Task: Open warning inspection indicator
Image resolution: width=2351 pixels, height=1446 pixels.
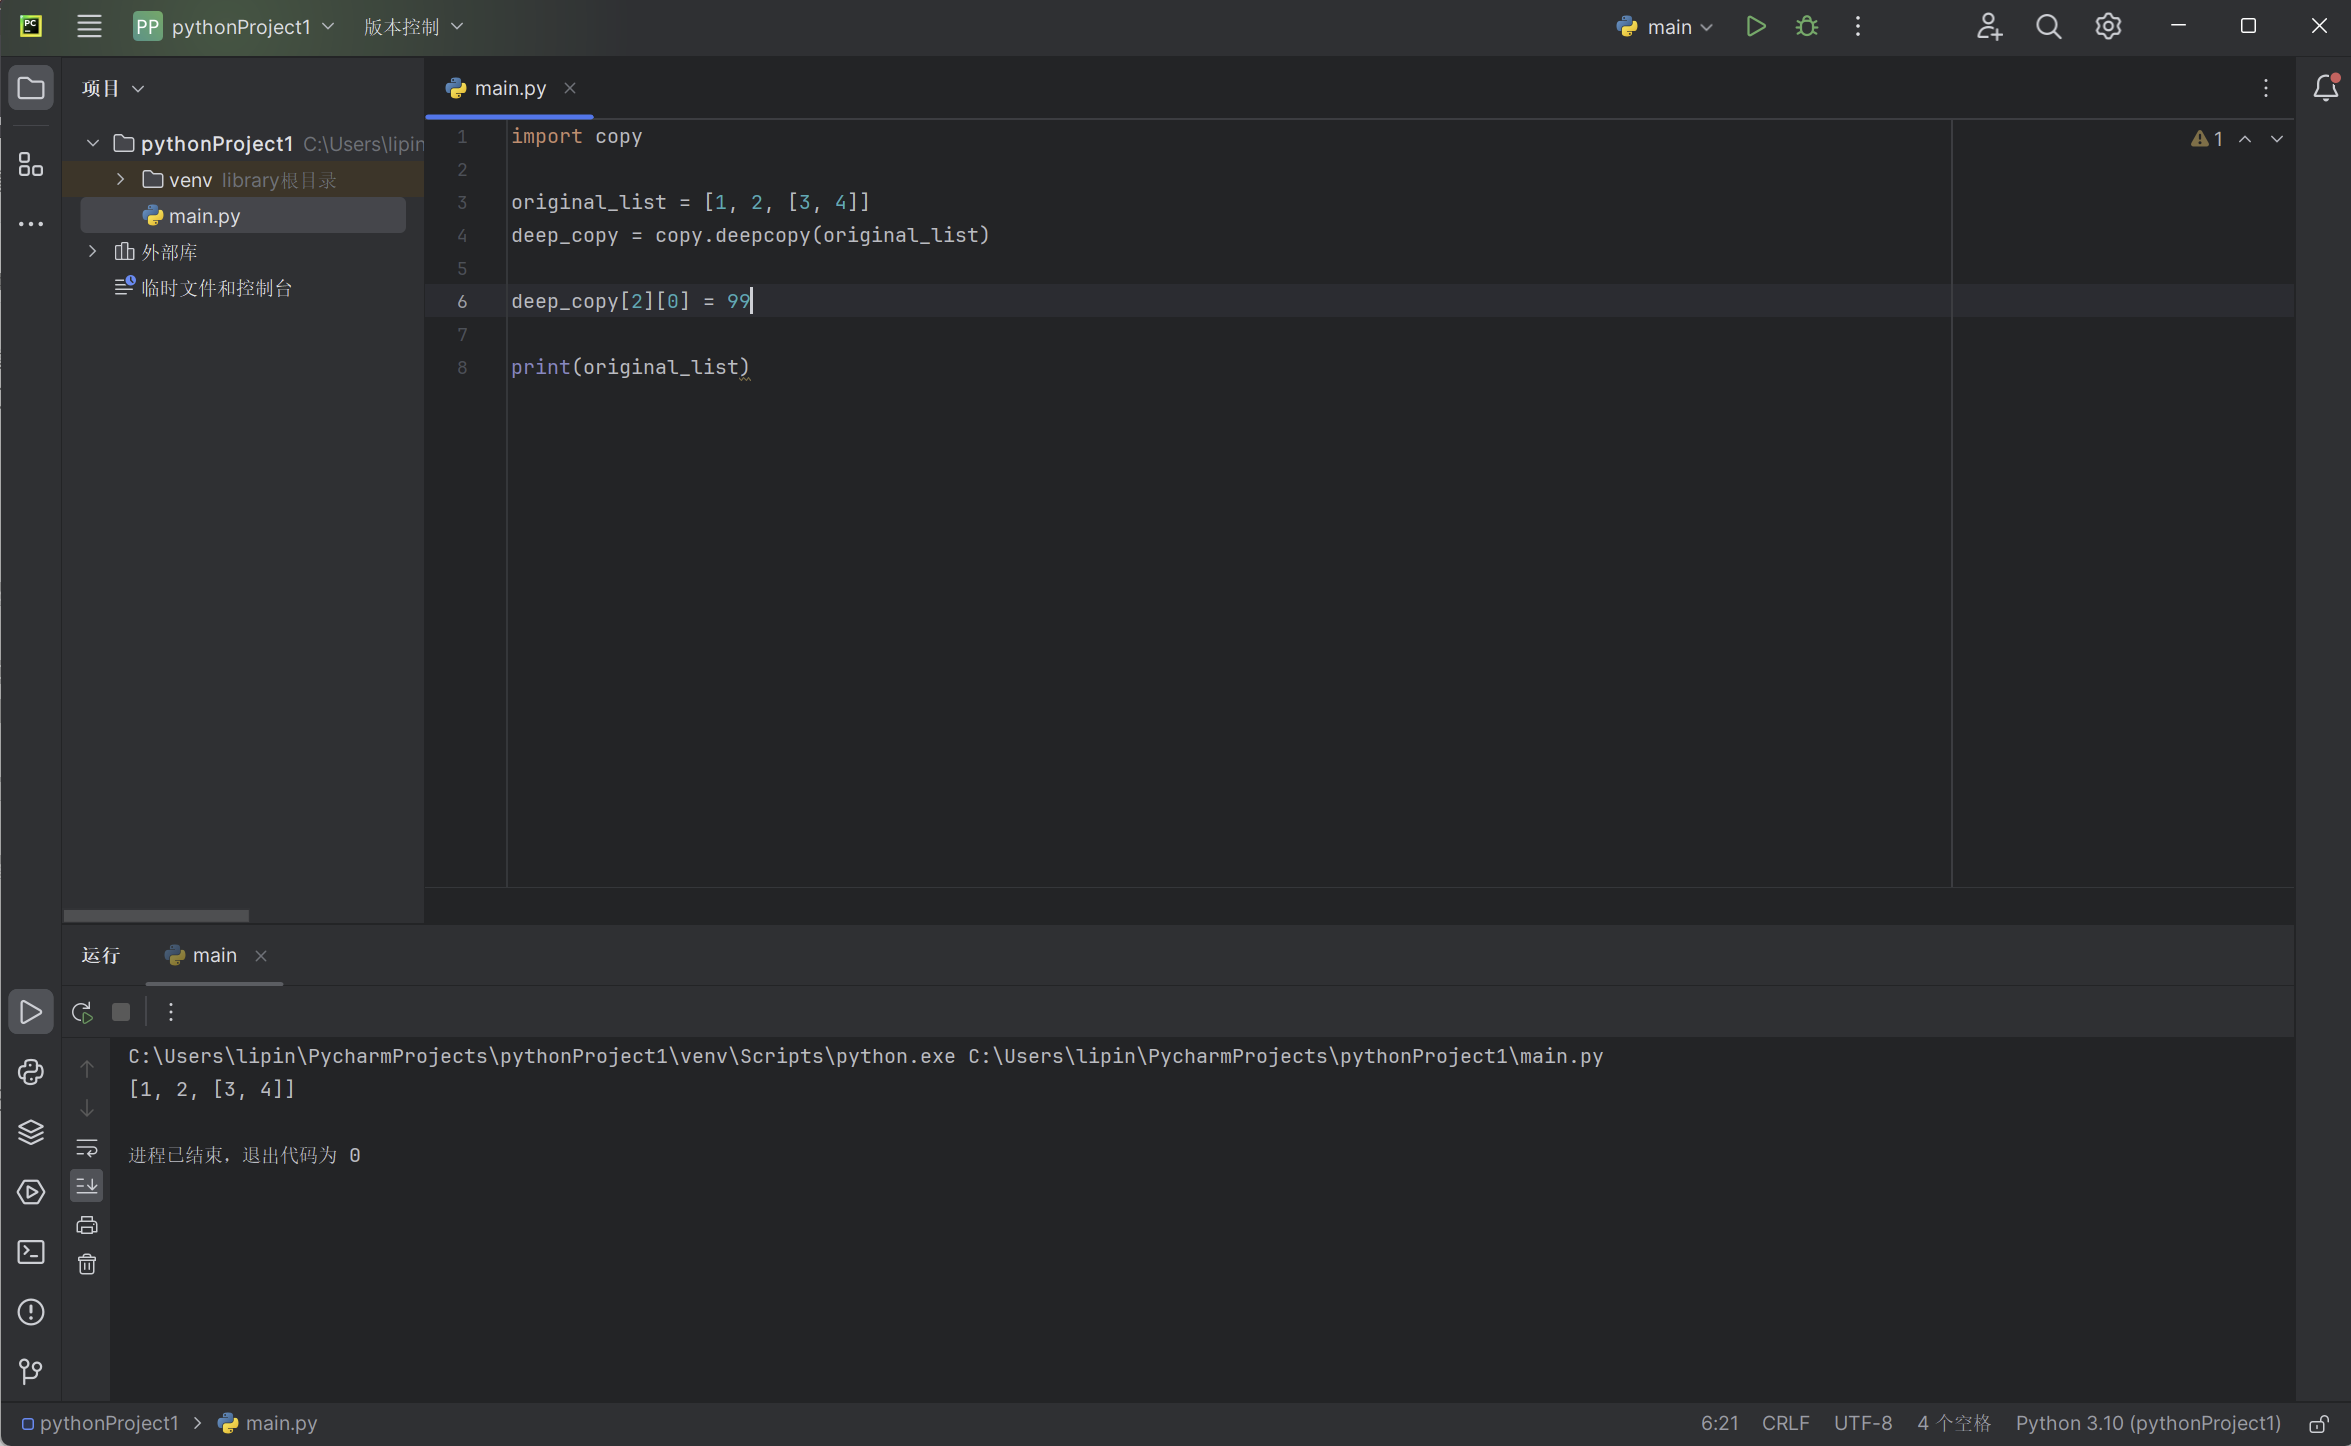Action: pyautogui.click(x=2207, y=139)
